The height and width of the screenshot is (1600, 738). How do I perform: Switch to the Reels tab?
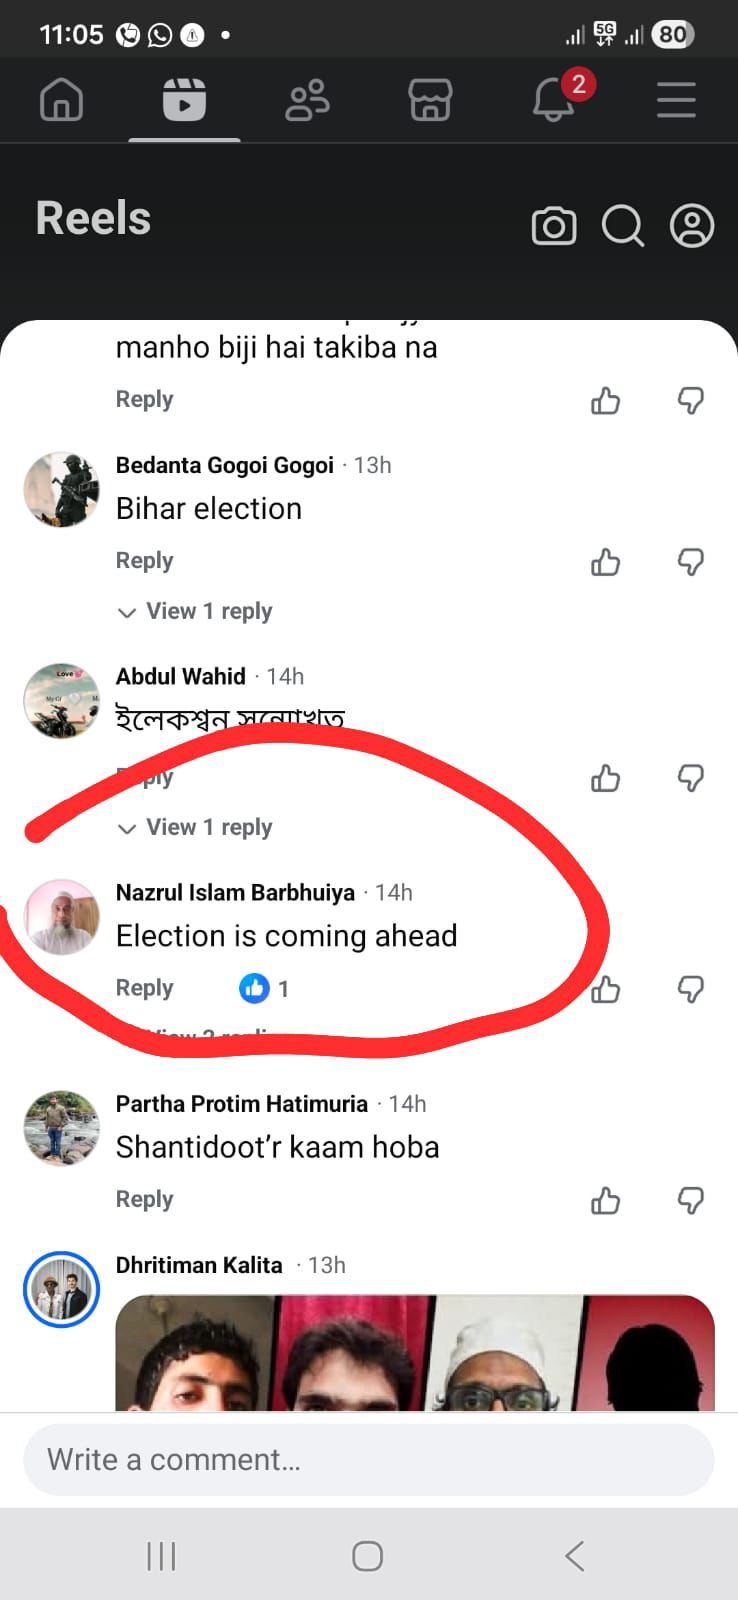pyautogui.click(x=184, y=100)
